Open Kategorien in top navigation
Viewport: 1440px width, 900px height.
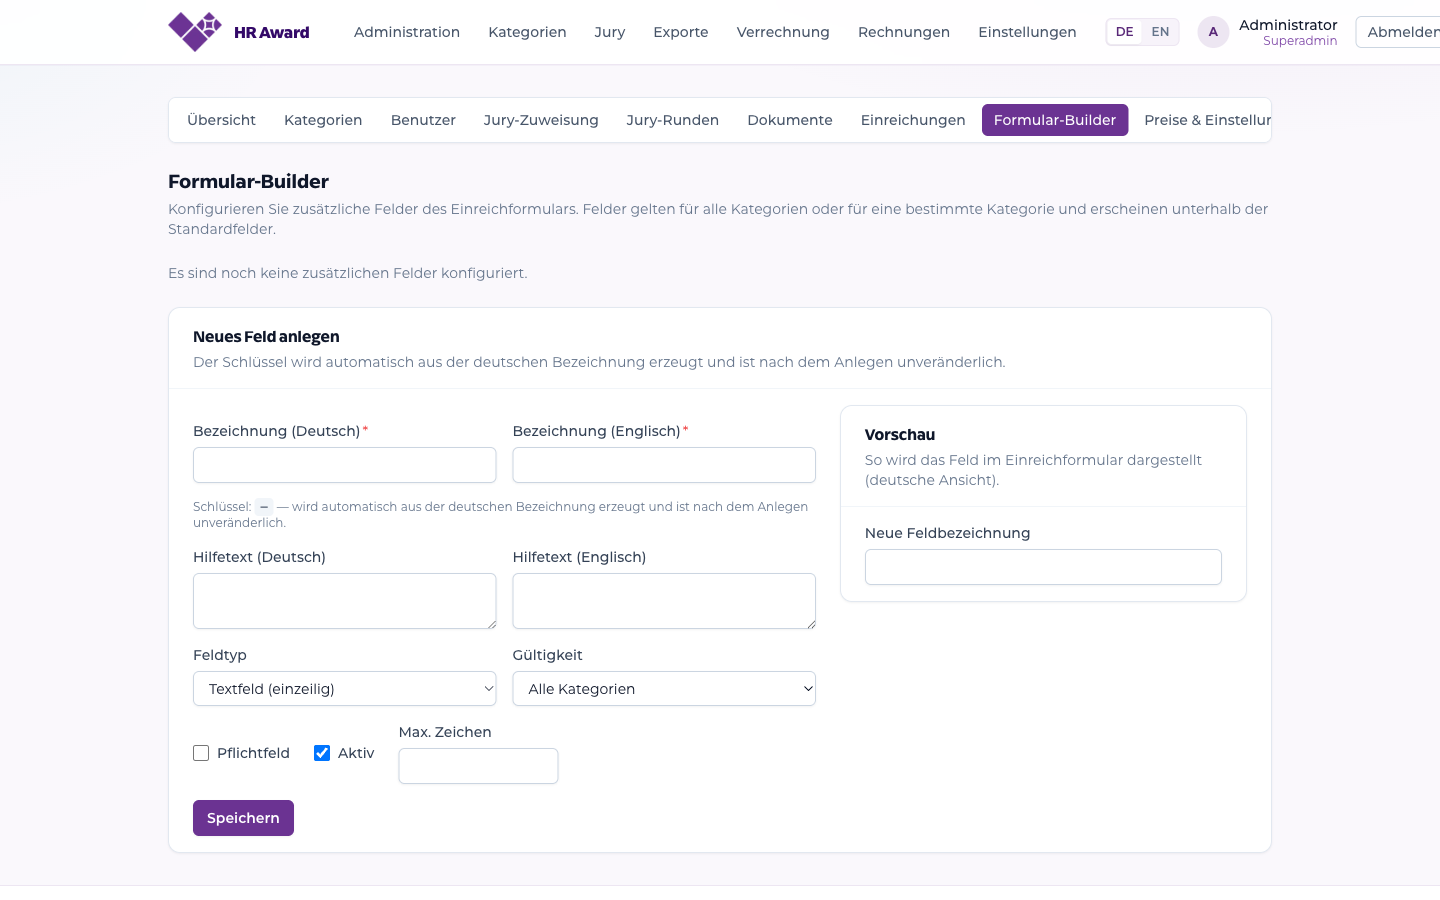[x=527, y=32]
